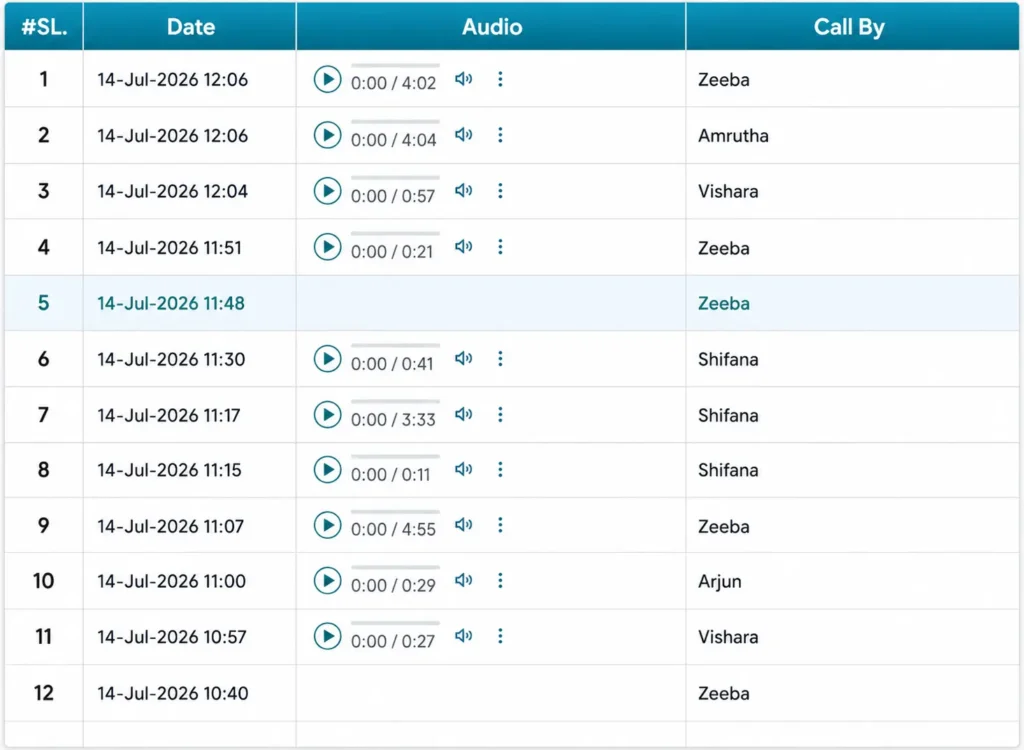Sort by the Date column header

191,27
